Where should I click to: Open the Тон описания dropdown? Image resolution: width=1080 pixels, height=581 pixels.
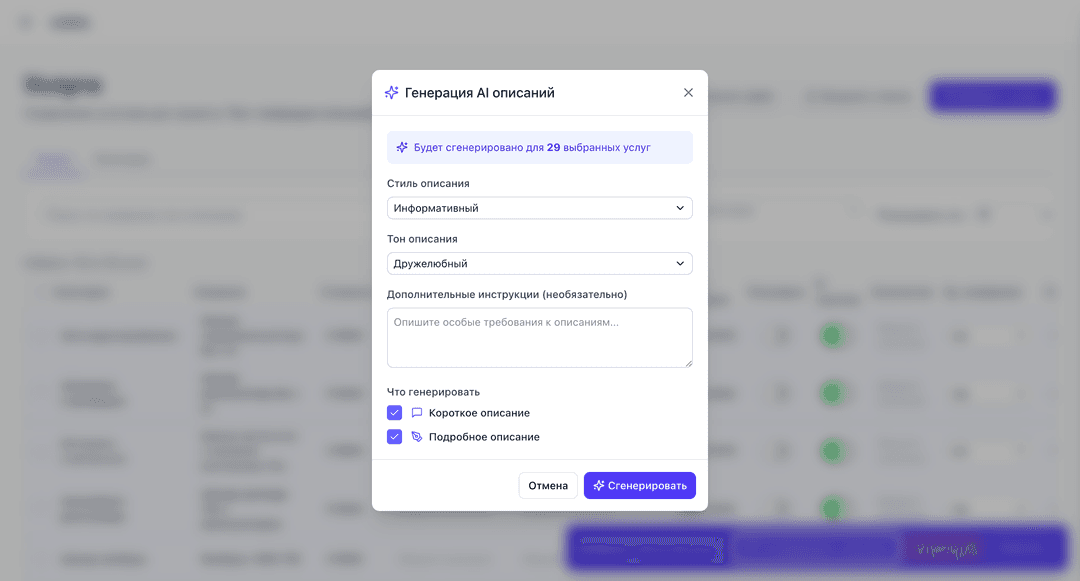540,263
